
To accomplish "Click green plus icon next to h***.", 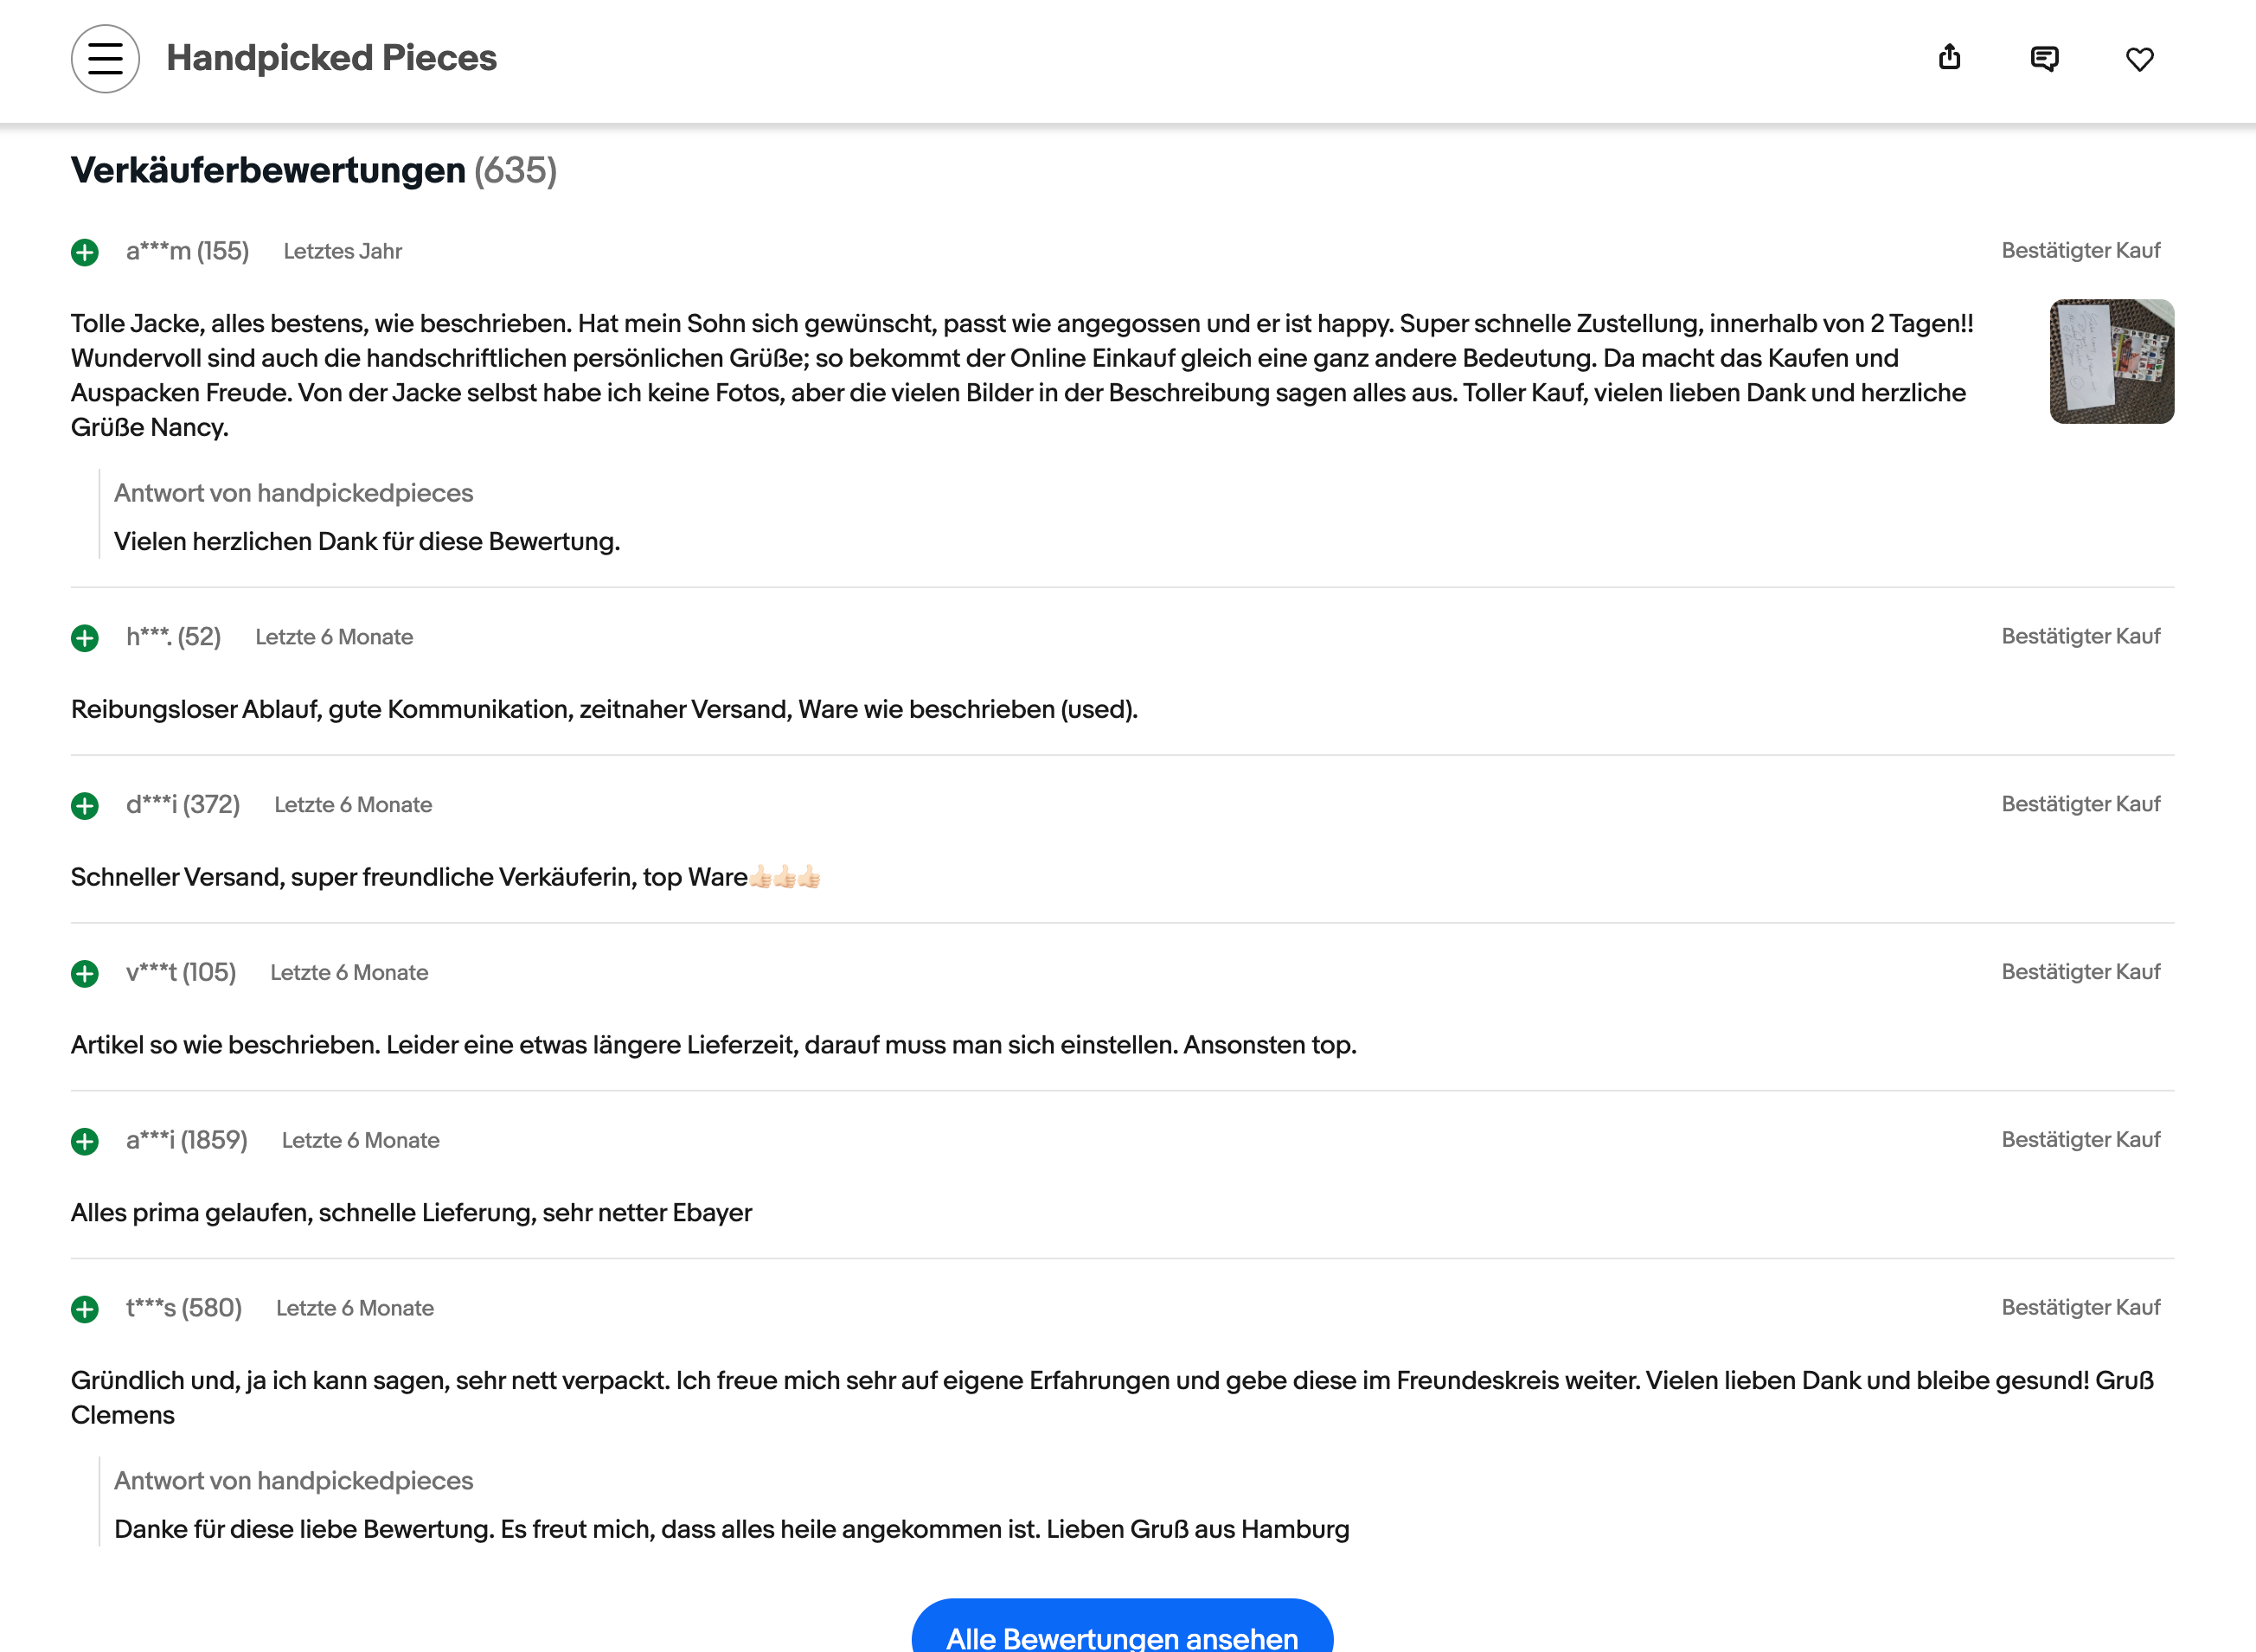I will point(85,638).
